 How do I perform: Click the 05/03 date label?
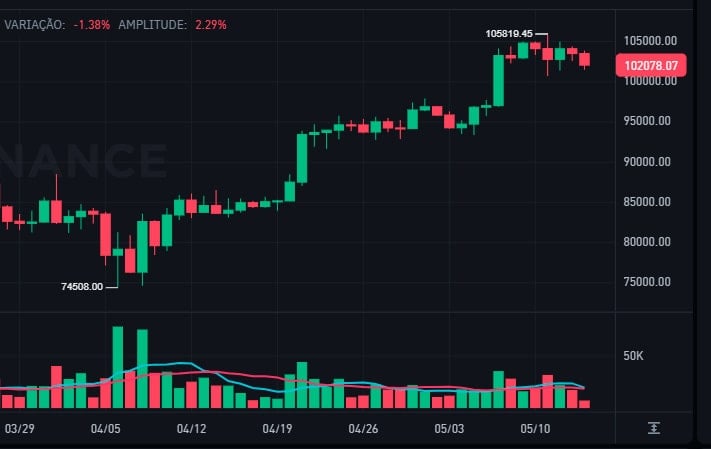click(450, 428)
